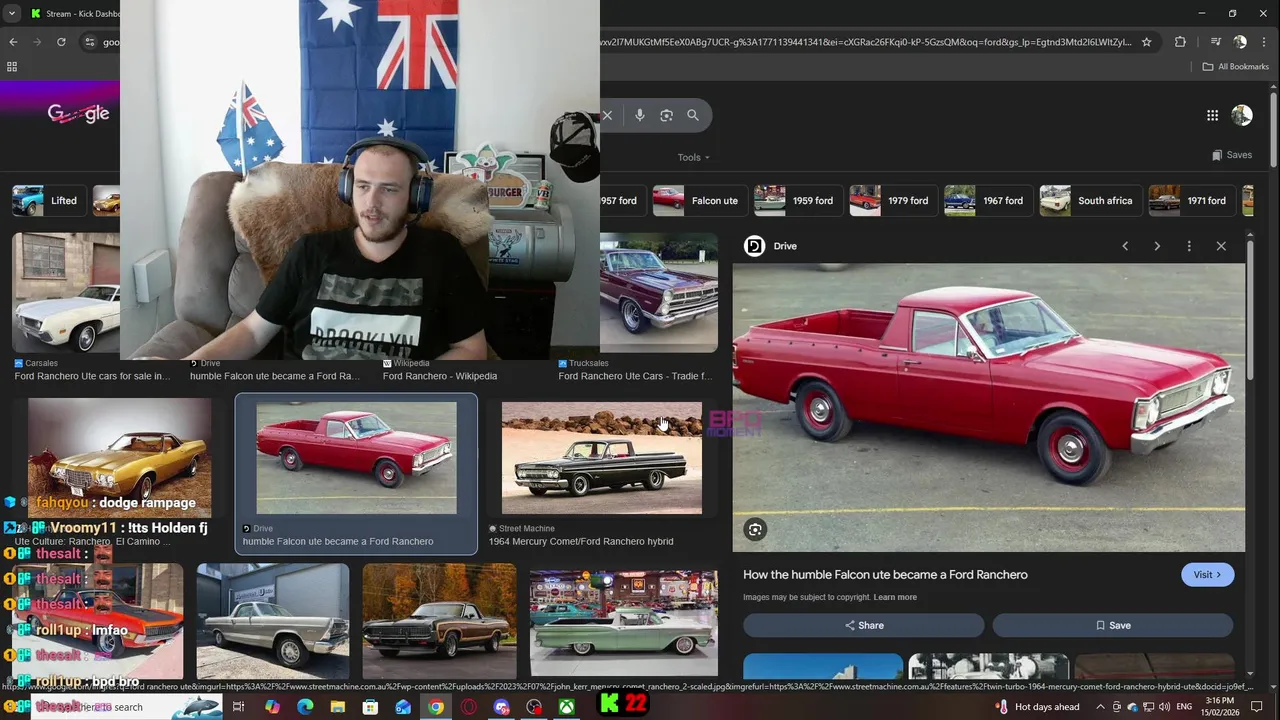Open Google Lens image search icon
Screen dimensions: 1280x720
point(667,115)
